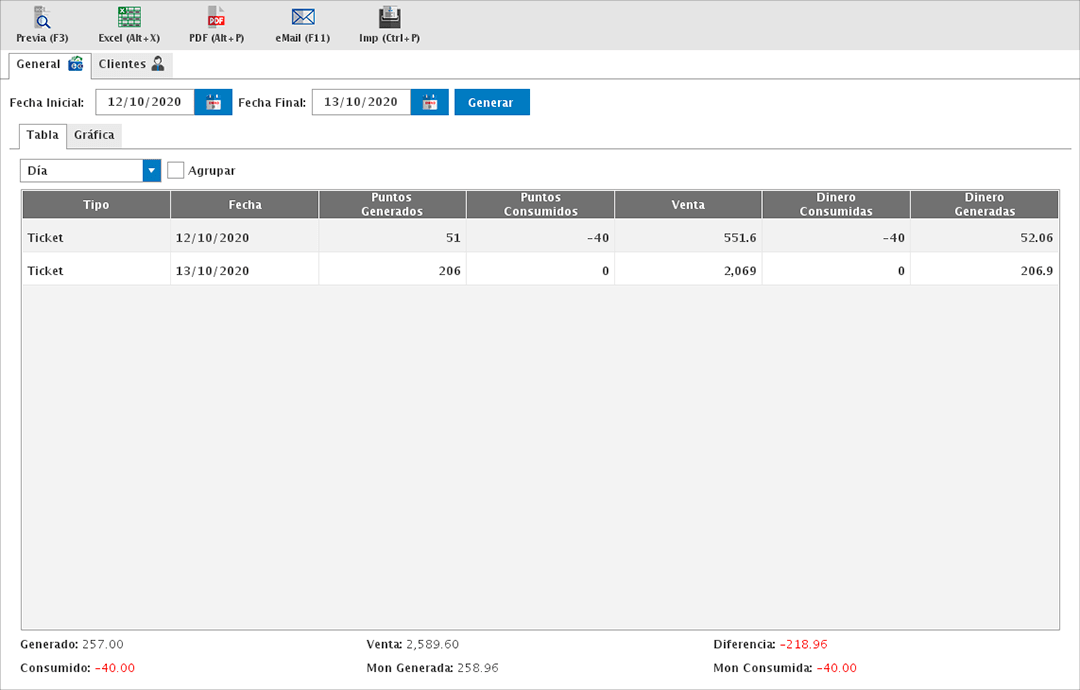The height and width of the screenshot is (690, 1080).
Task: Export report as PDF
Action: point(216,24)
